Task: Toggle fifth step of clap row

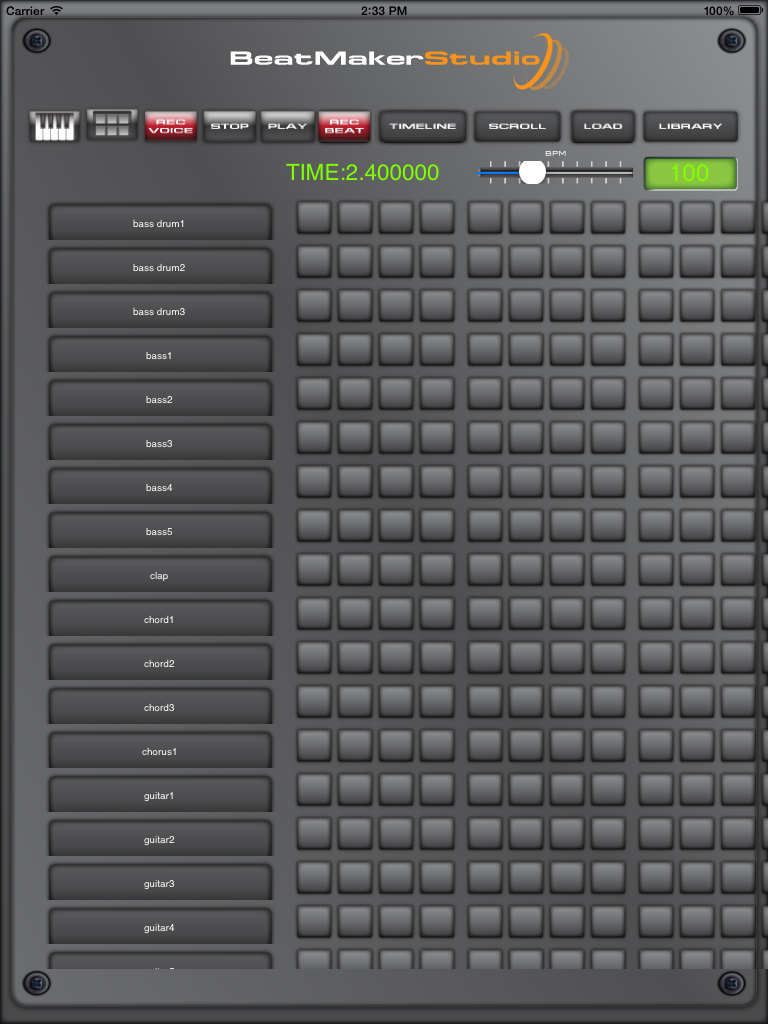Action: click(x=485, y=569)
